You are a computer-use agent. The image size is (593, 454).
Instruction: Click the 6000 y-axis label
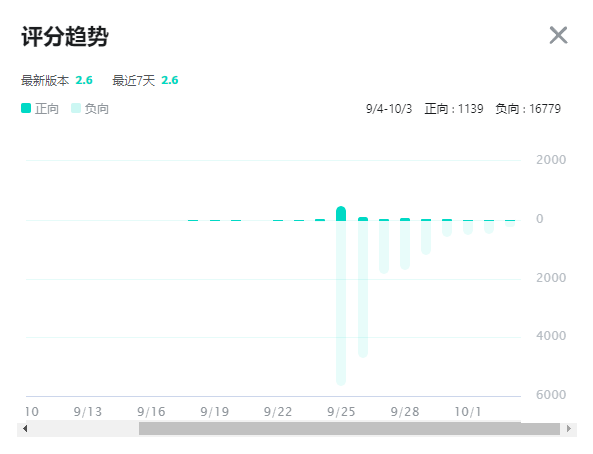551,395
